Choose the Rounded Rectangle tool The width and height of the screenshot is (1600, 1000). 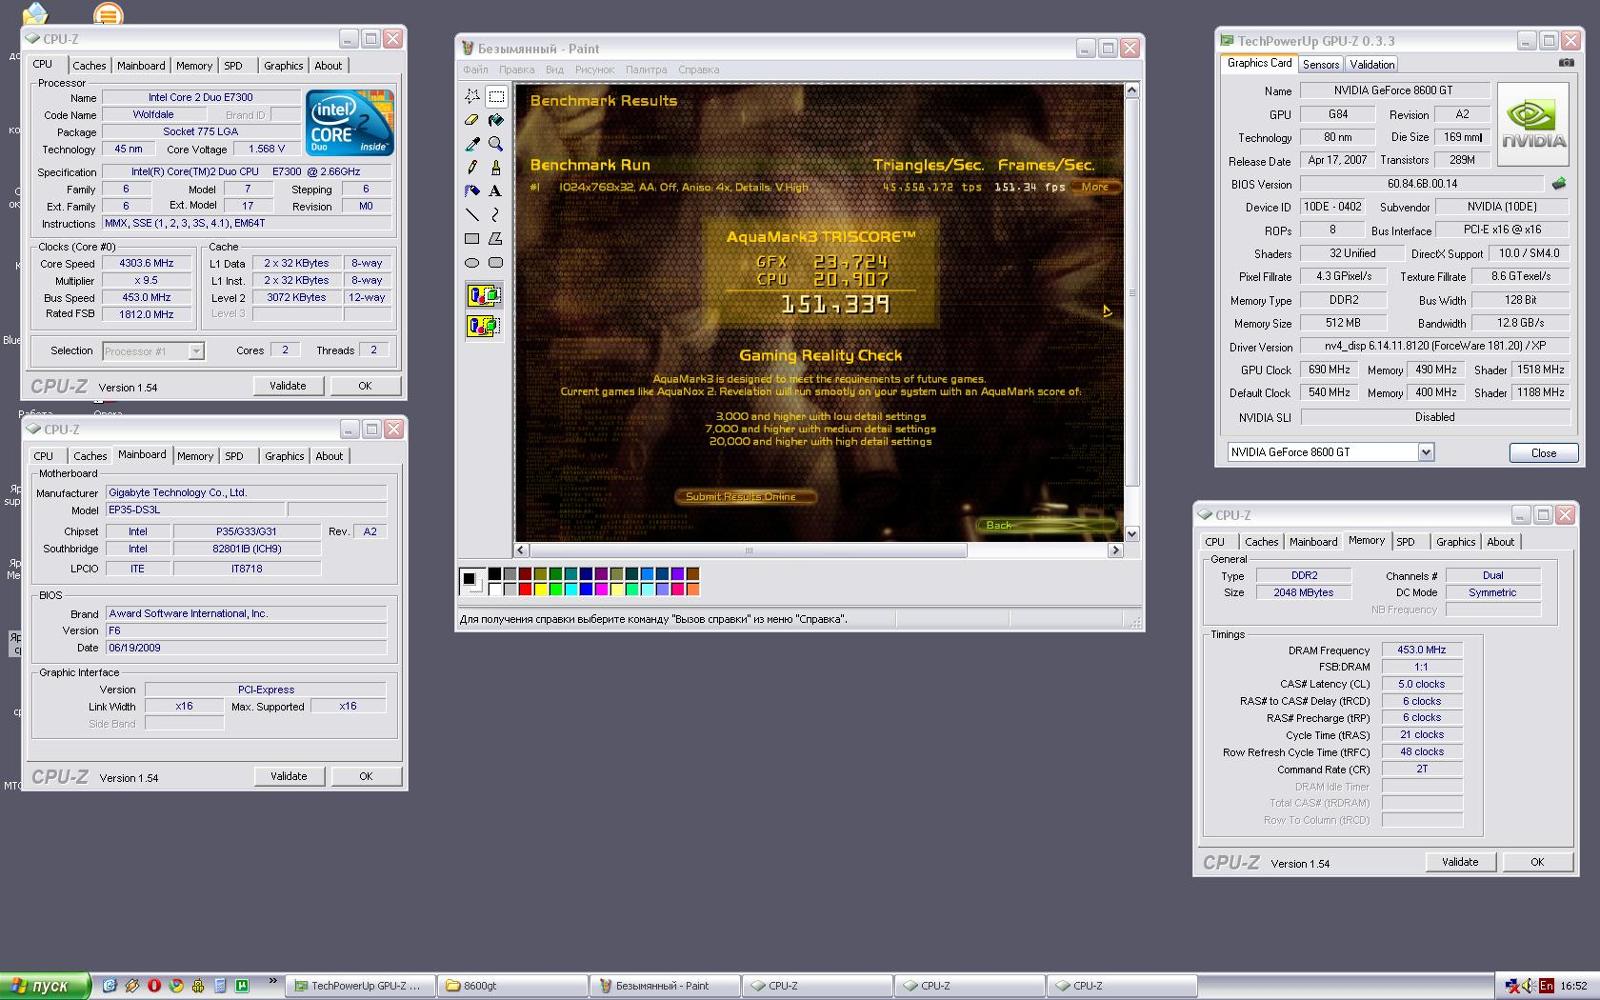pos(496,263)
